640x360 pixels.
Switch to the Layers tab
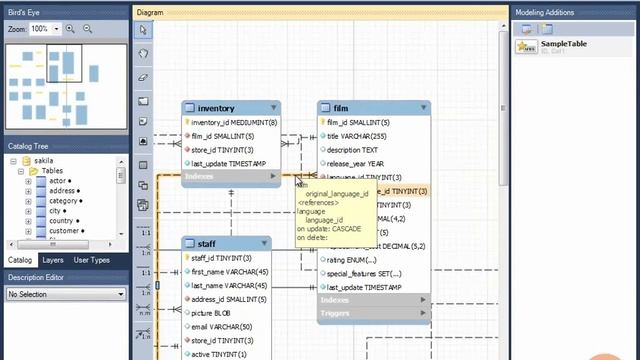[x=53, y=260]
